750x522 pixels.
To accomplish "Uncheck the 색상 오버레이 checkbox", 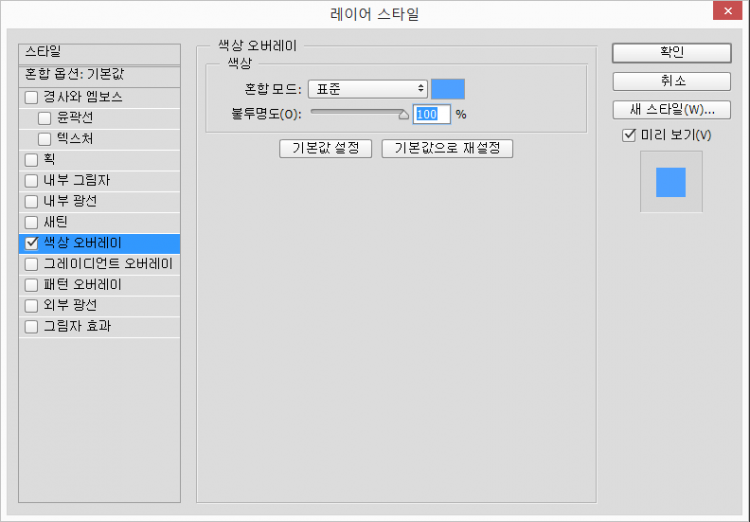I will pos(32,243).
